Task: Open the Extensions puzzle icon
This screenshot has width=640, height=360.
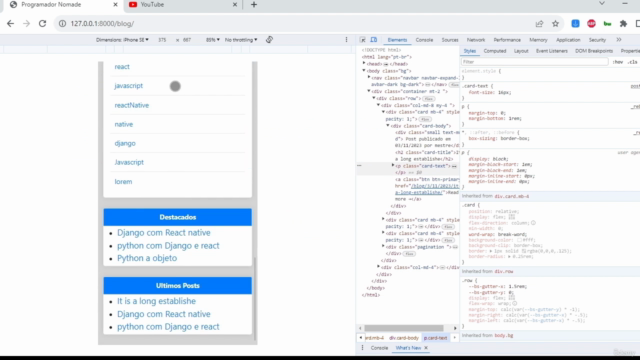Action: tap(623, 24)
